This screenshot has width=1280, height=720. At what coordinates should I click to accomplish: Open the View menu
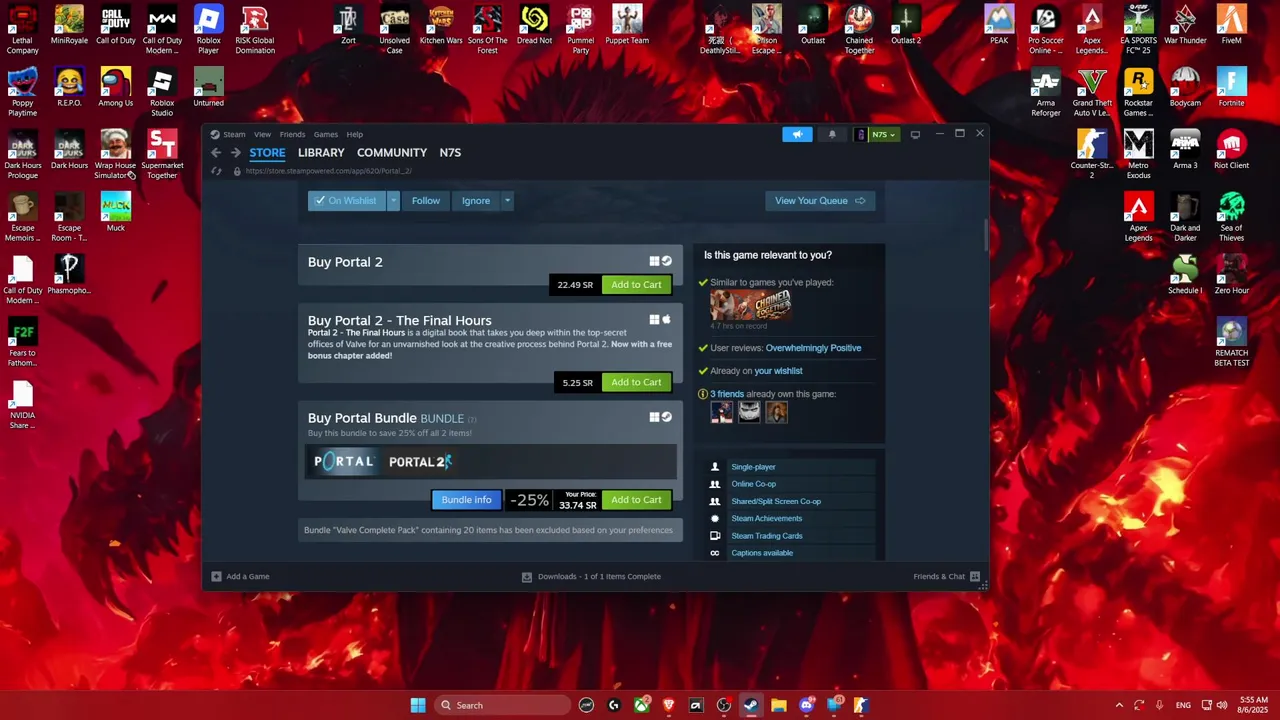pos(262,134)
